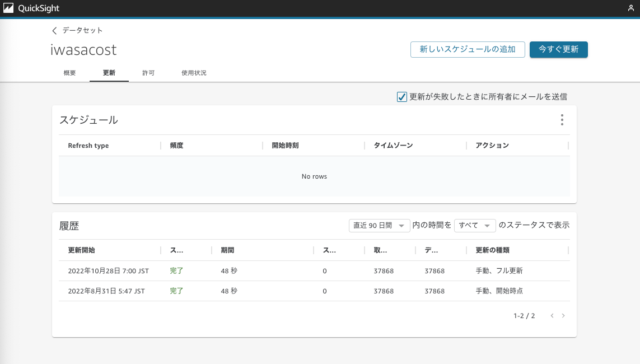Click the データセット back link

click(x=82, y=31)
